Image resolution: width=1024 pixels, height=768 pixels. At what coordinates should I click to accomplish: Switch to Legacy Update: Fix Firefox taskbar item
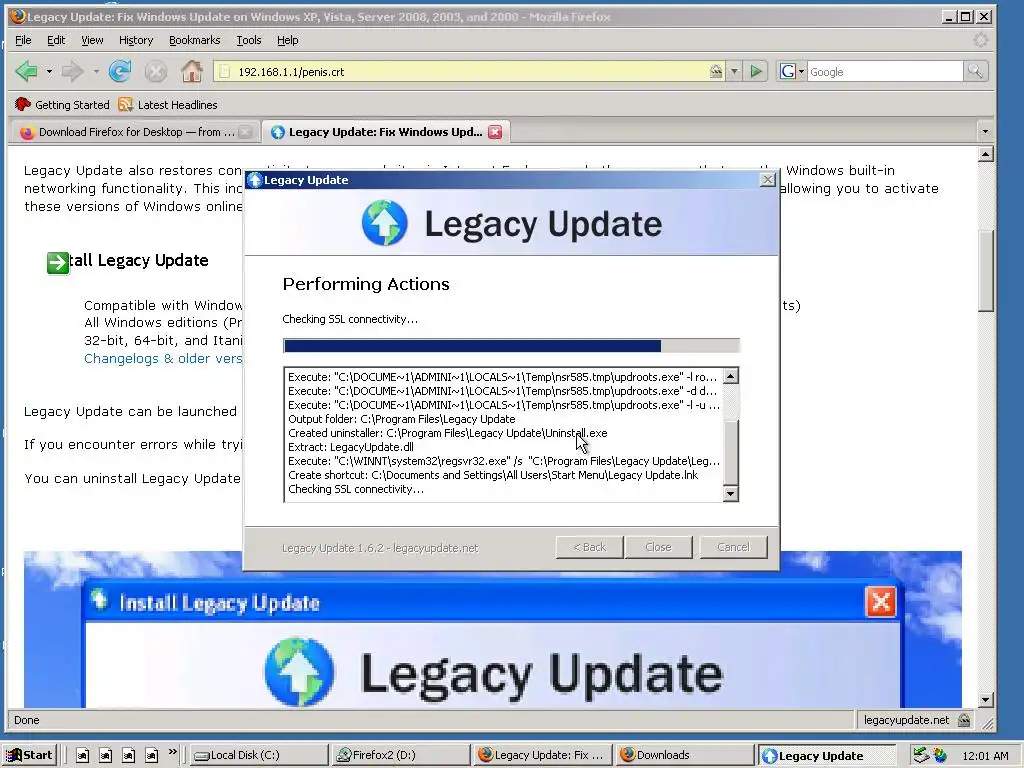pyautogui.click(x=542, y=755)
